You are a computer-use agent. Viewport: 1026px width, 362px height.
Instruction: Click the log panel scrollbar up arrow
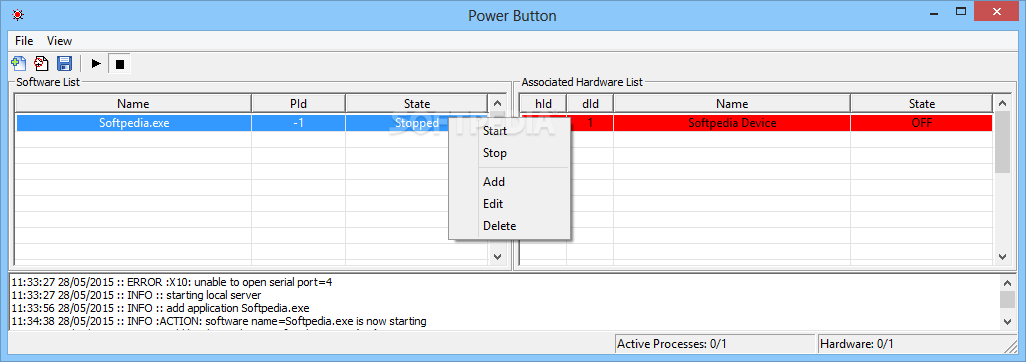pos(1007,283)
